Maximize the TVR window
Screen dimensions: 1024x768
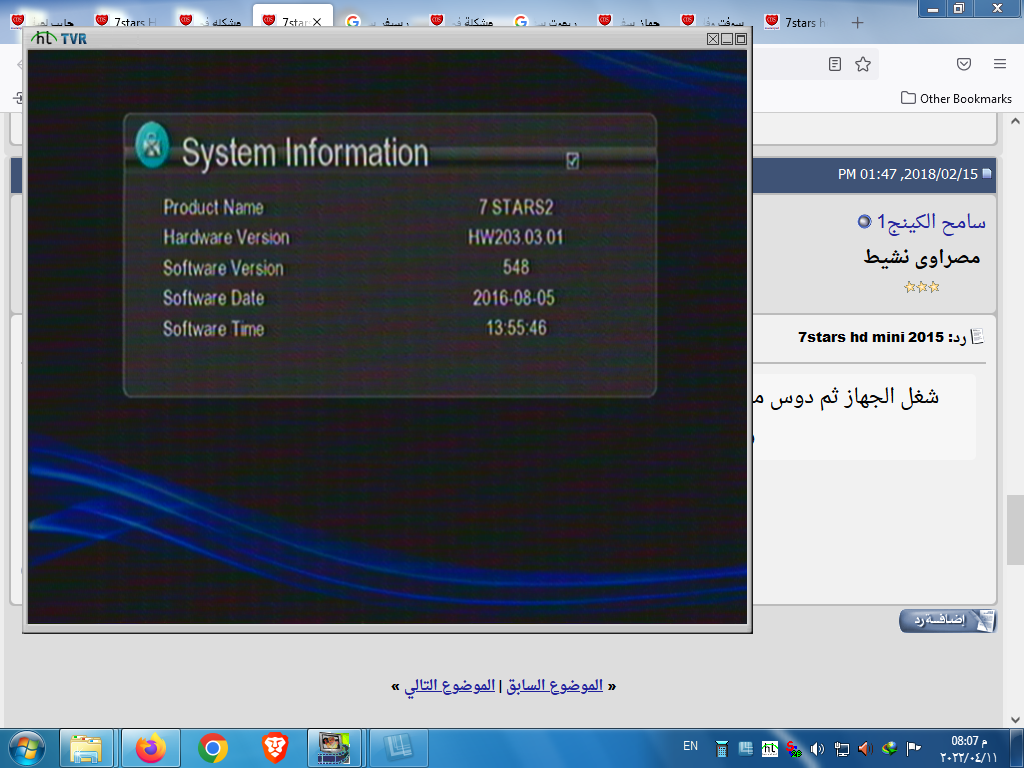(741, 39)
